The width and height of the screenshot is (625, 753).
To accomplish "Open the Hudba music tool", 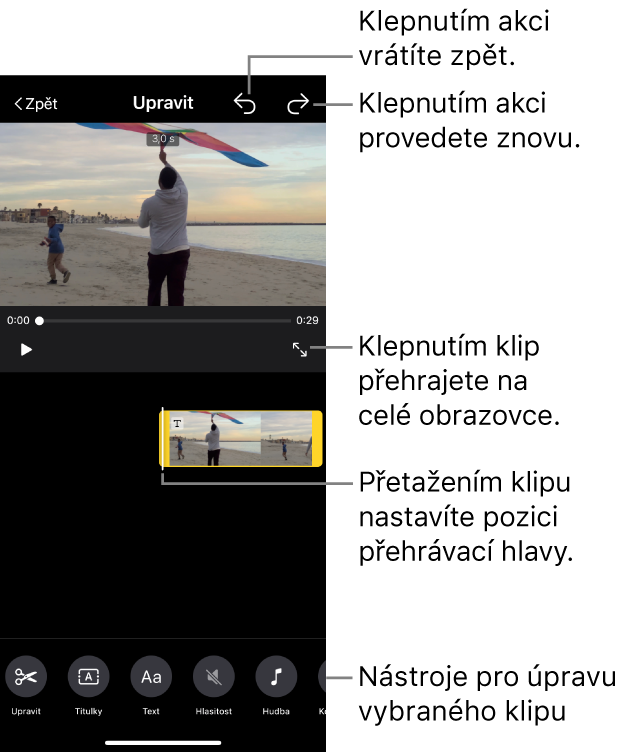I will 276,677.
